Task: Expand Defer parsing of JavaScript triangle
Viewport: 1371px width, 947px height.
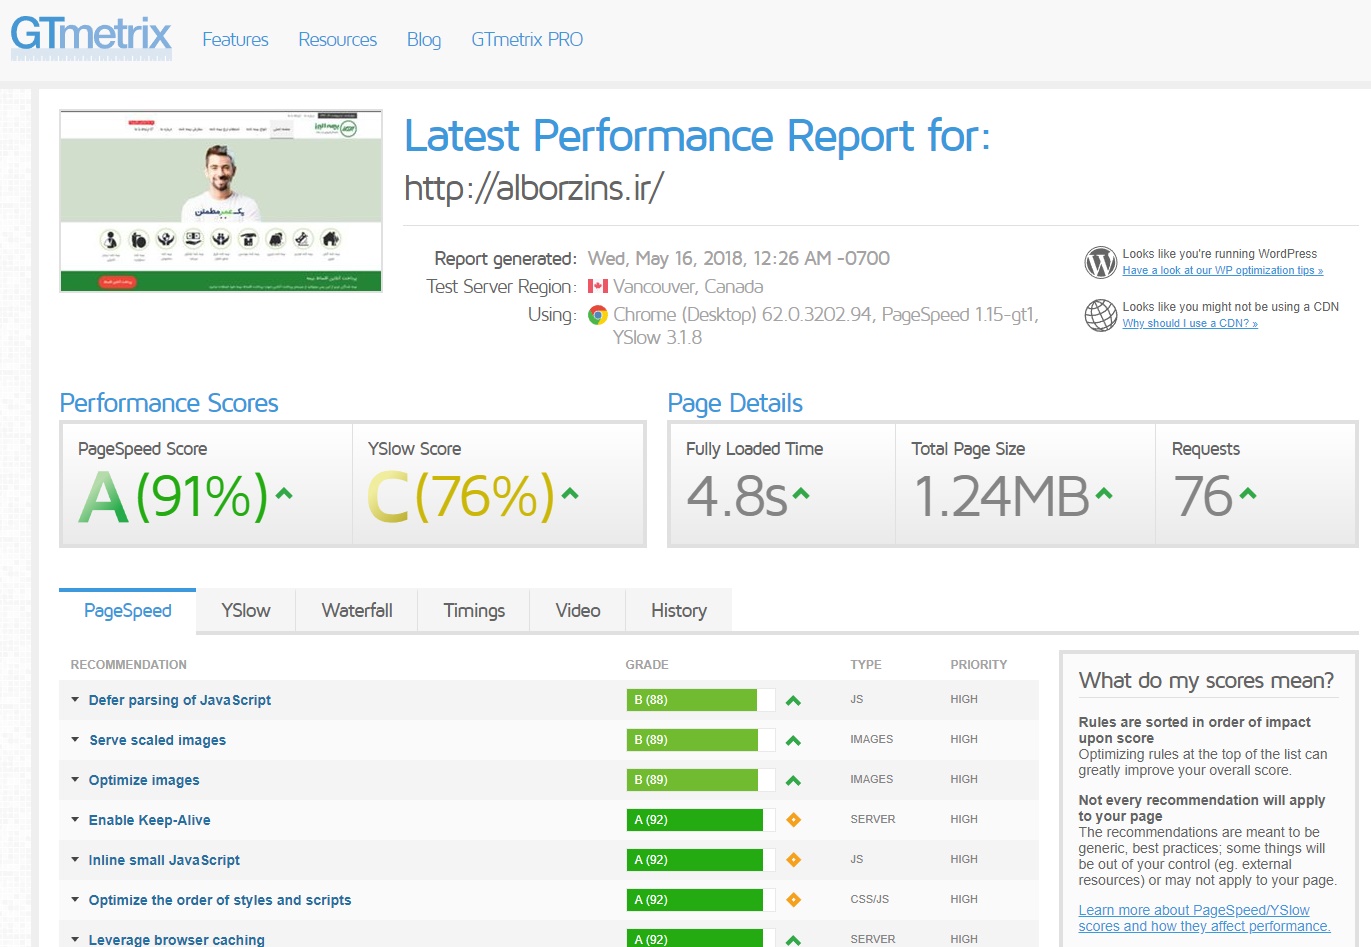Action: (75, 700)
